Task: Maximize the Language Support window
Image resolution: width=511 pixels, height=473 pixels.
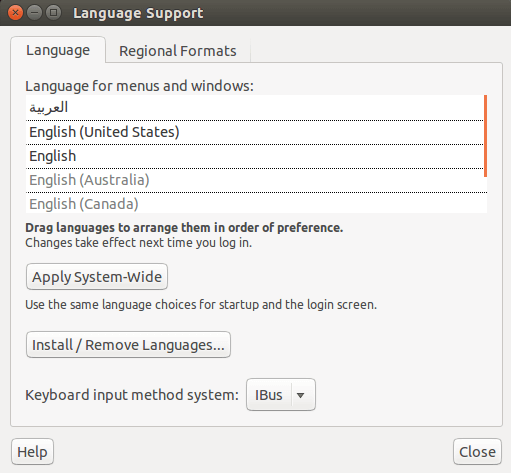Action: click(x=53, y=13)
